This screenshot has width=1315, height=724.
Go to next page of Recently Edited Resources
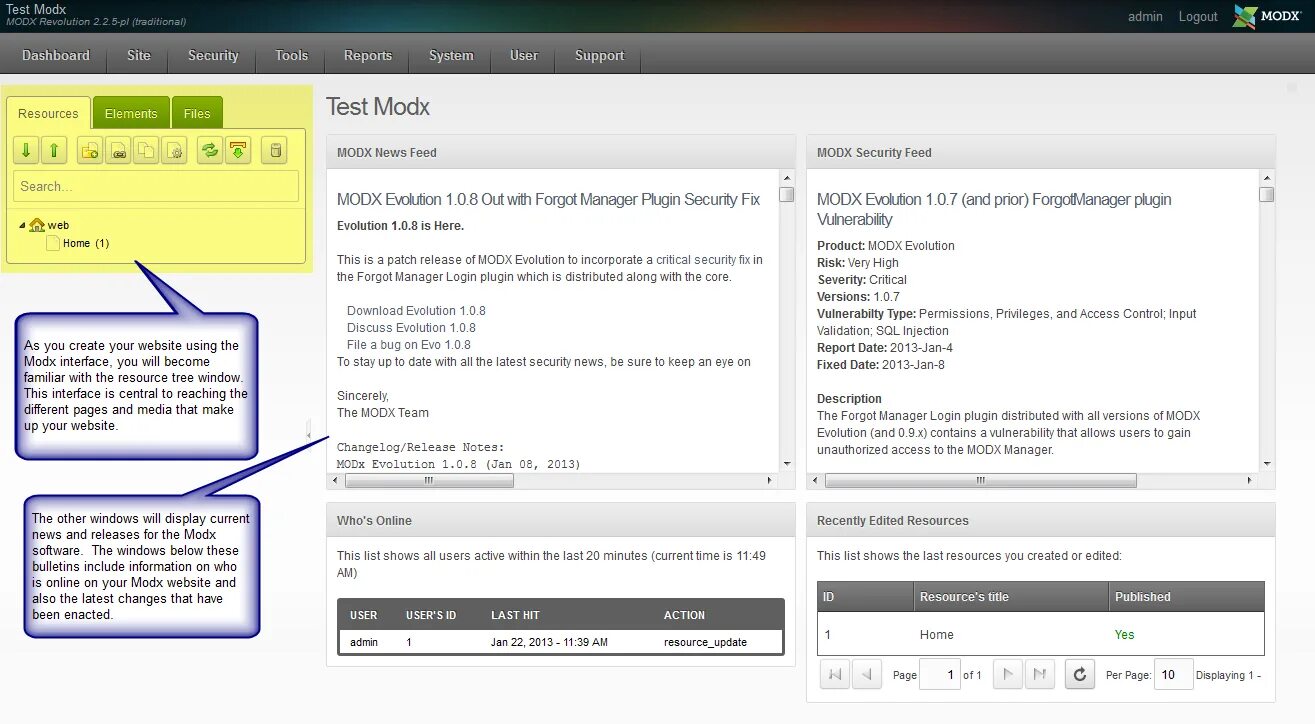coord(1009,675)
